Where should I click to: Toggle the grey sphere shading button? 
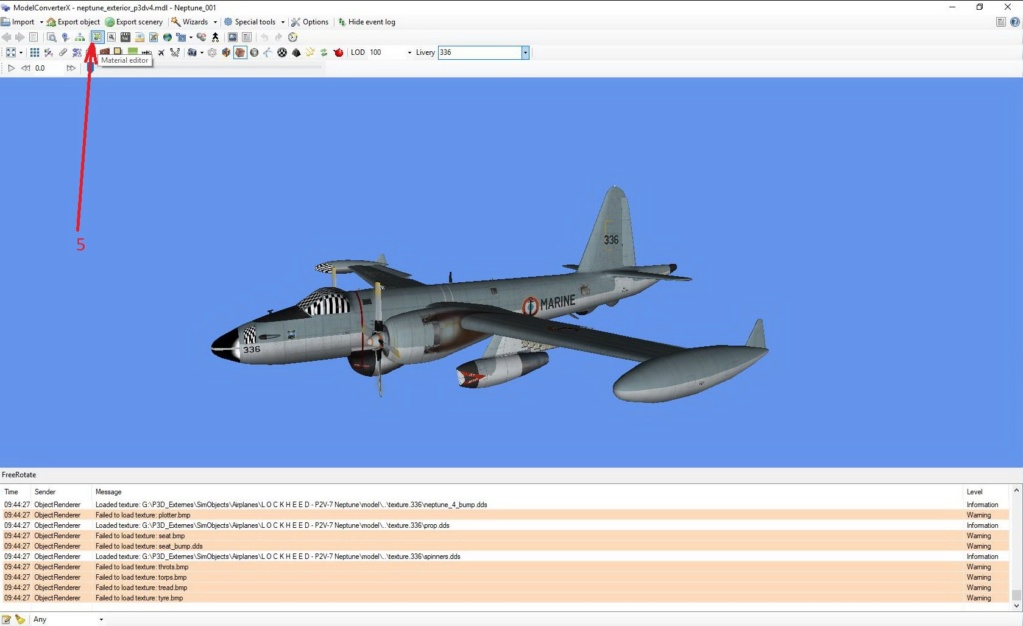coord(254,52)
